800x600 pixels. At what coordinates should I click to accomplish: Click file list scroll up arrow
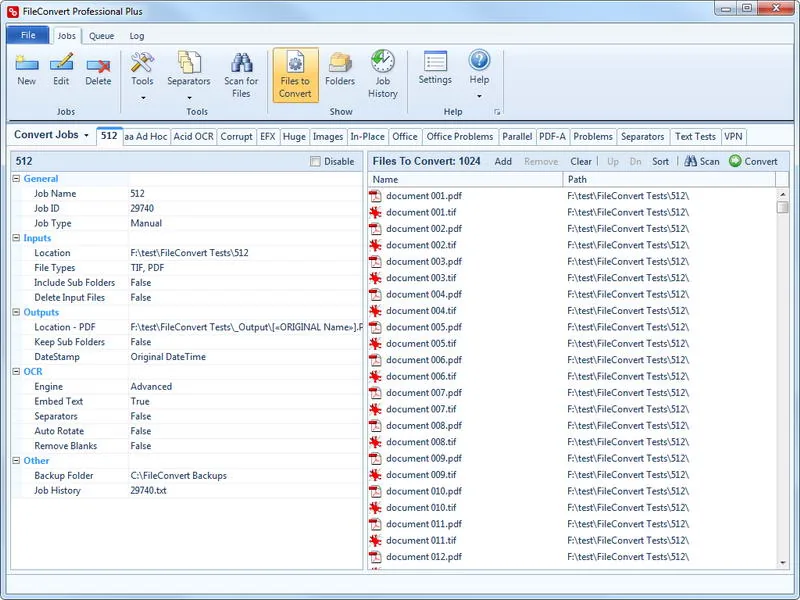[x=783, y=194]
